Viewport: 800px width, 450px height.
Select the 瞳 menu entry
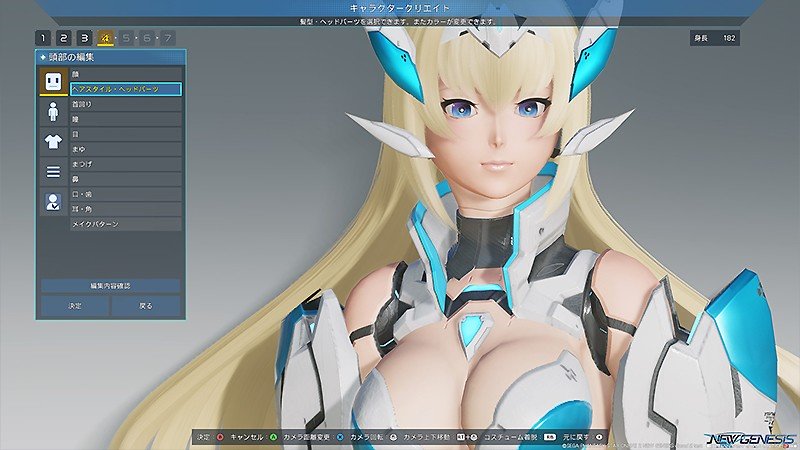126,119
